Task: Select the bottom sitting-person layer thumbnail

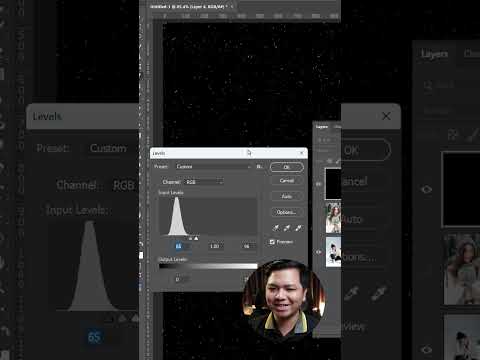Action: click(333, 252)
